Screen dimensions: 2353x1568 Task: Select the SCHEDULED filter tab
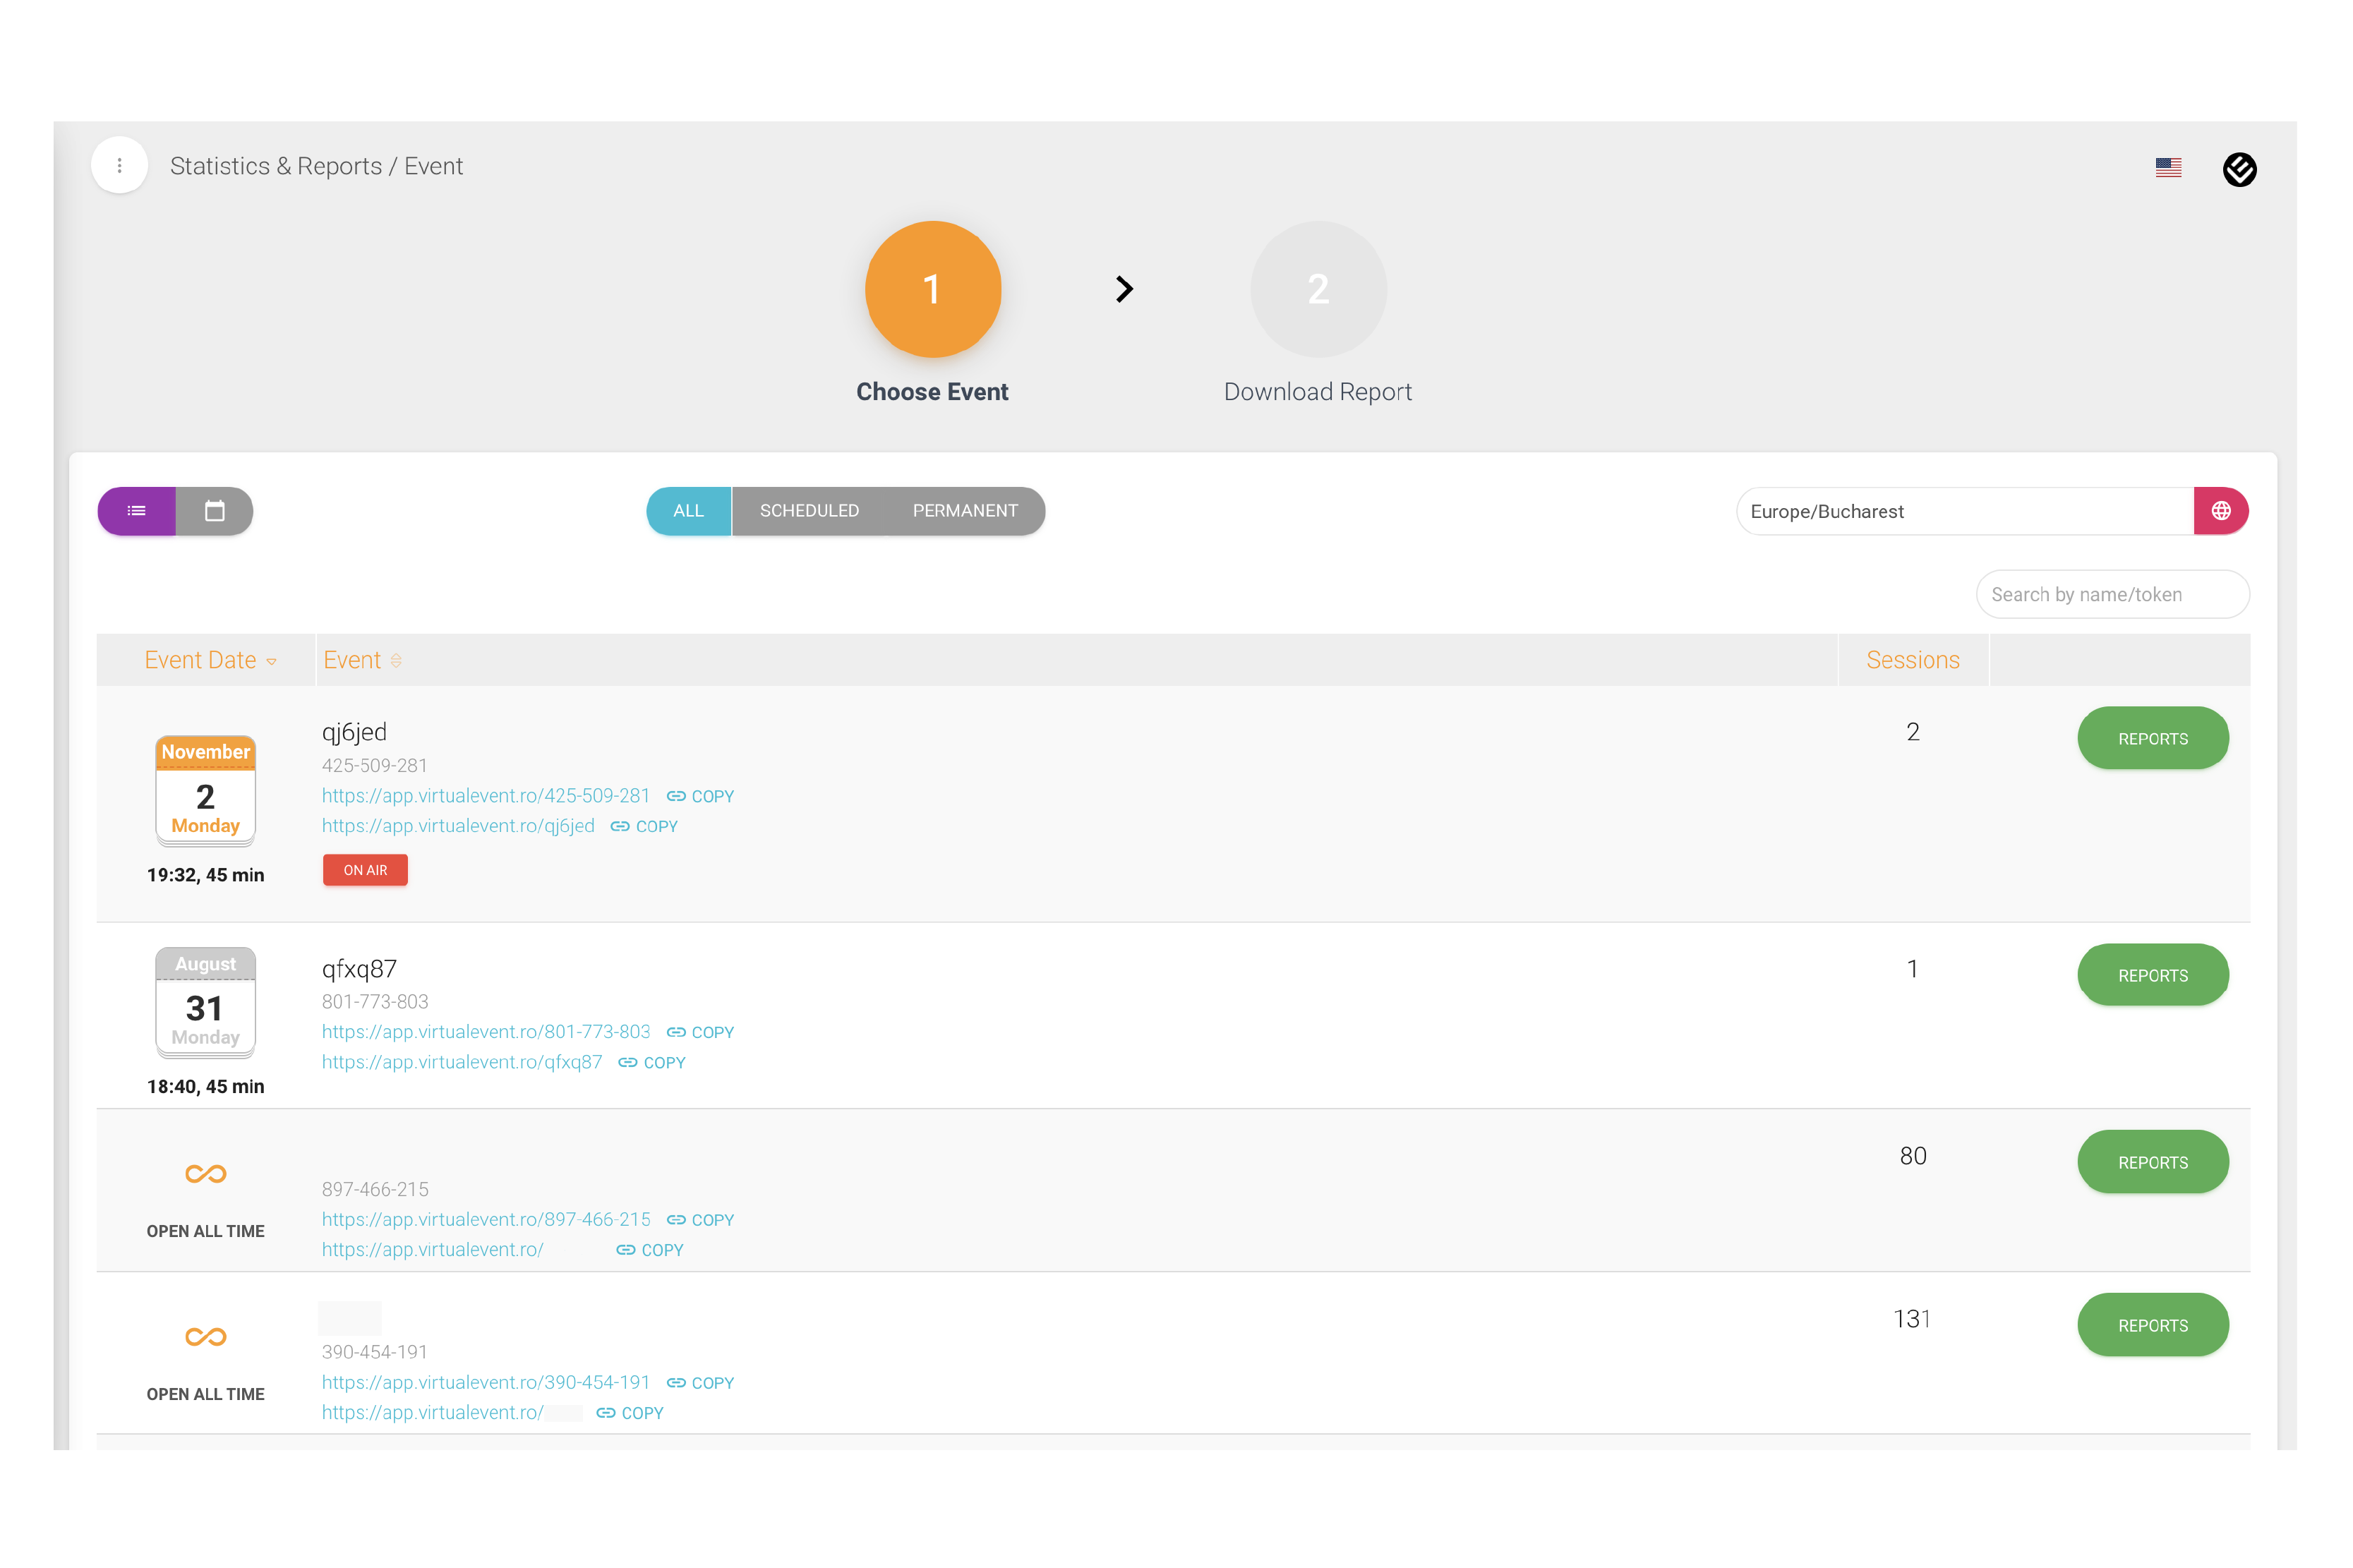coord(809,511)
